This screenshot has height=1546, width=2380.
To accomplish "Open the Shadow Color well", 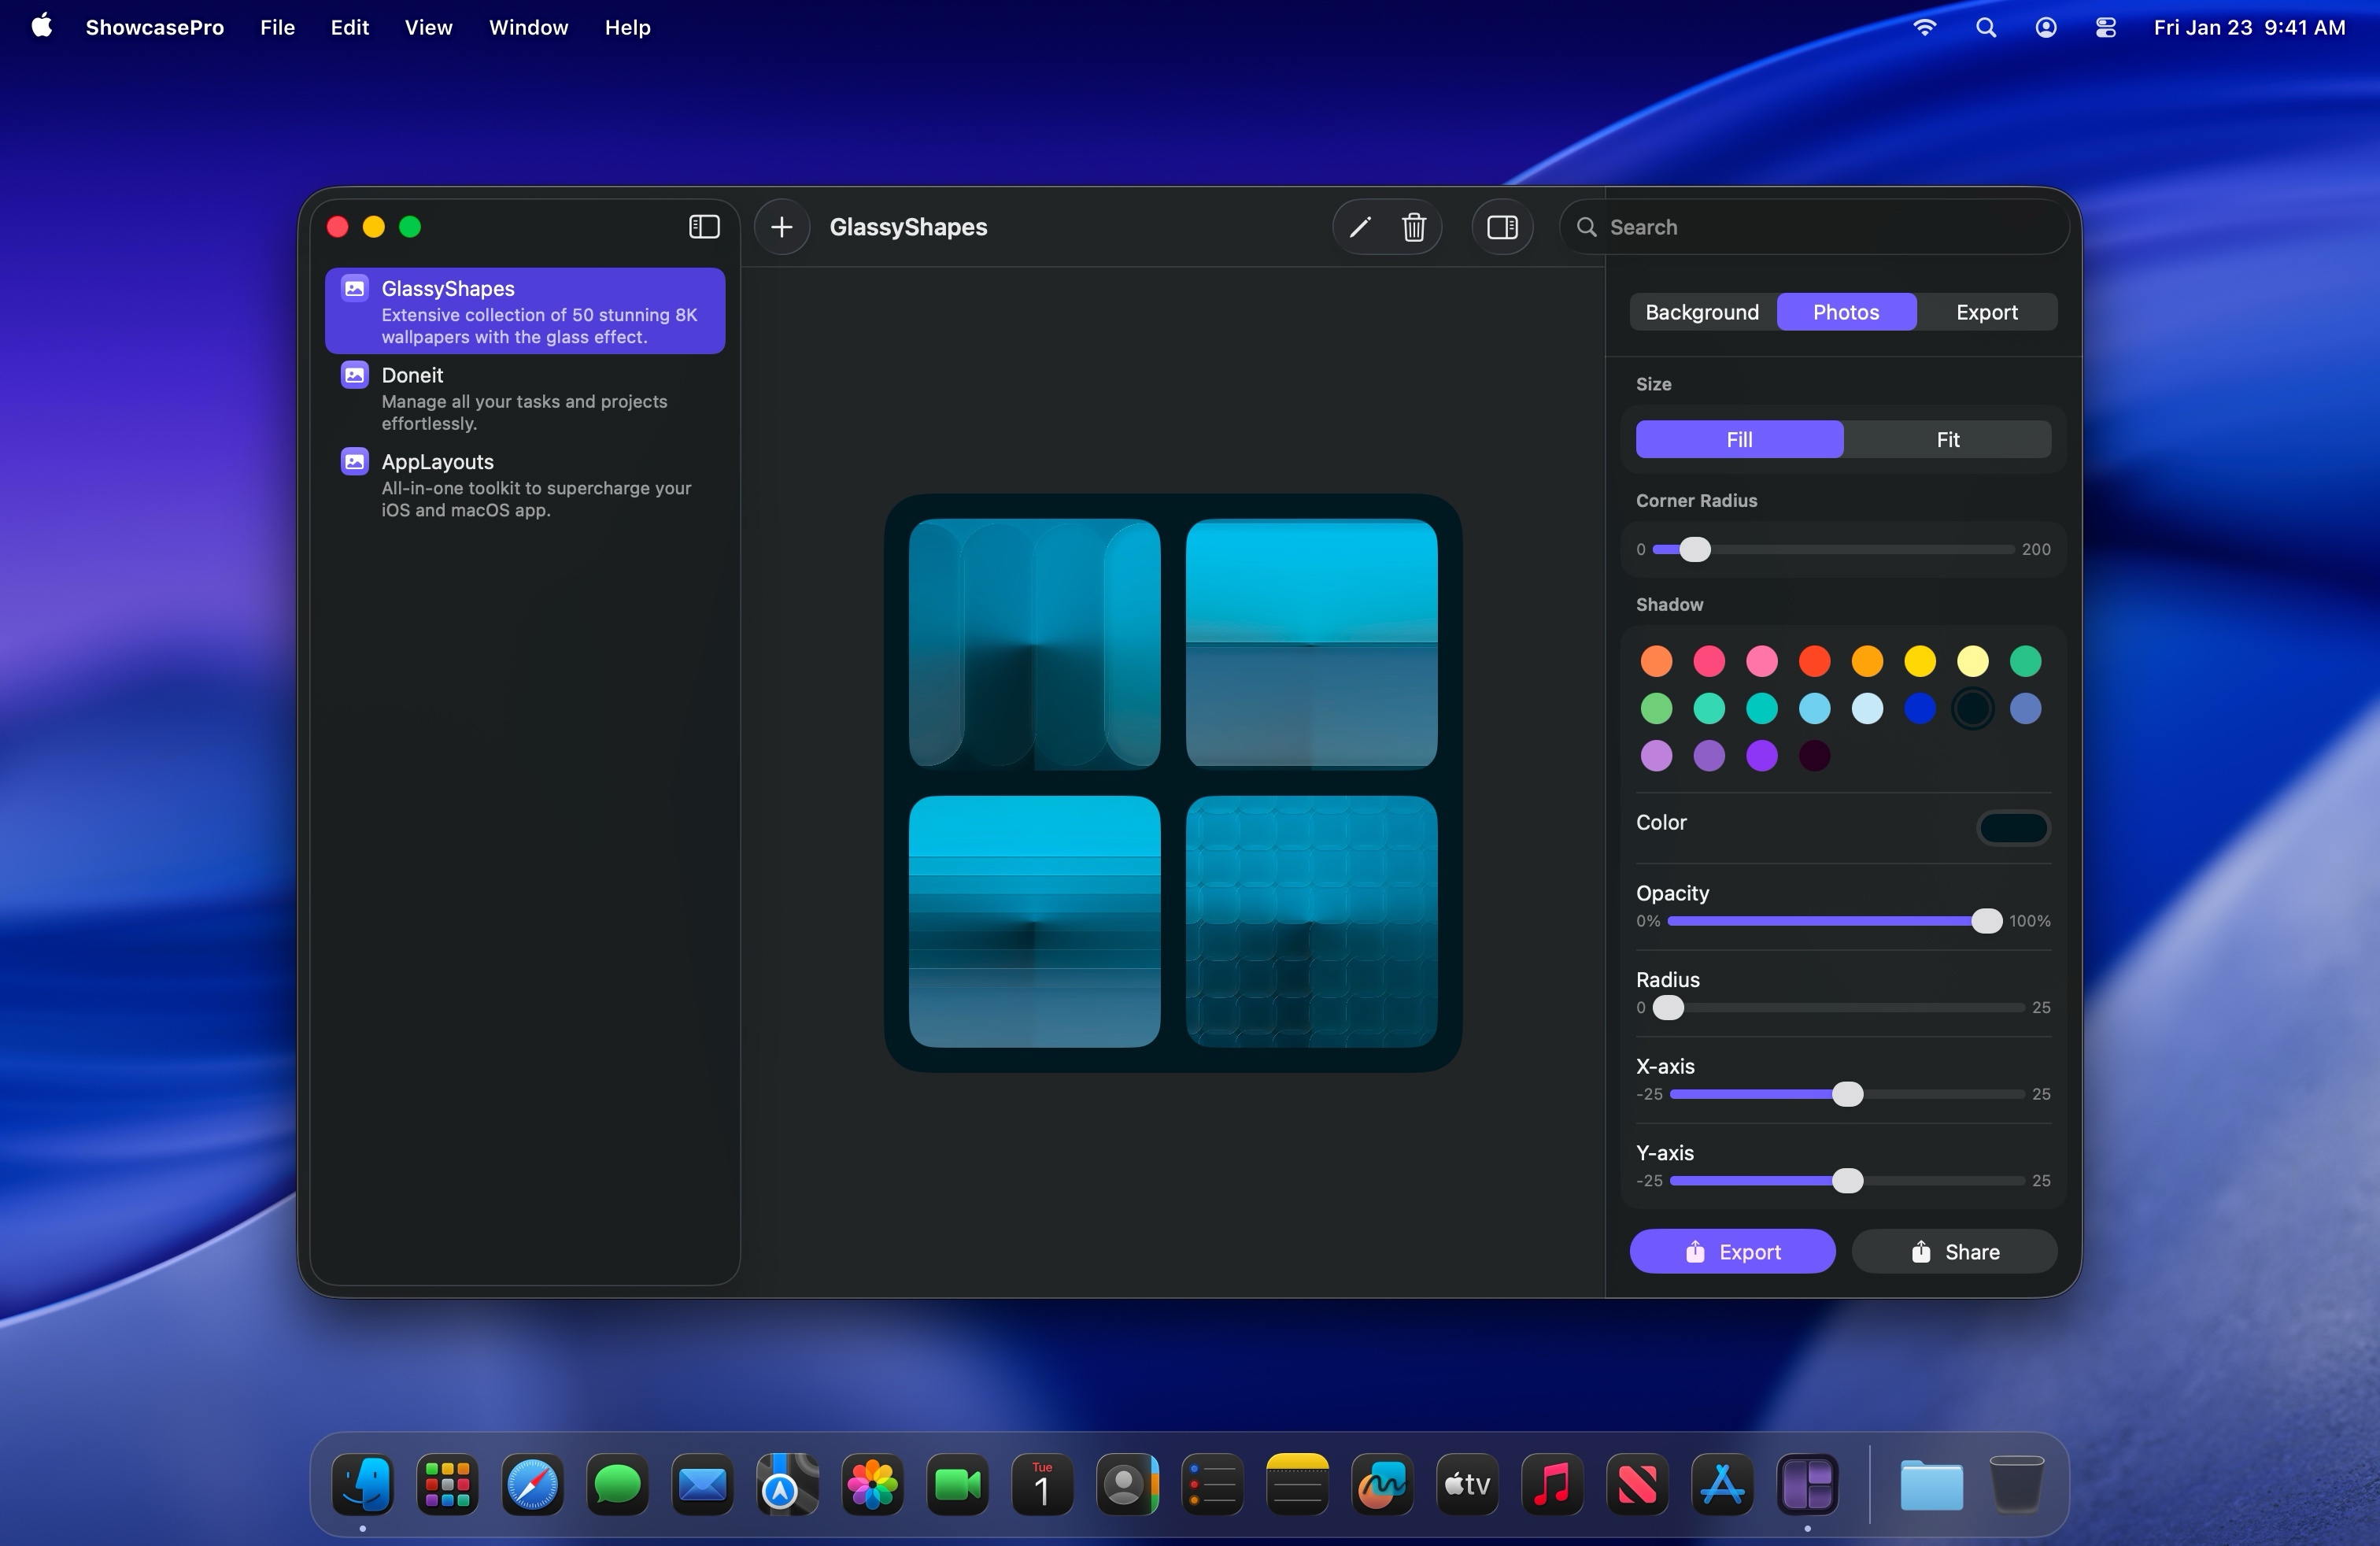I will coord(2013,827).
